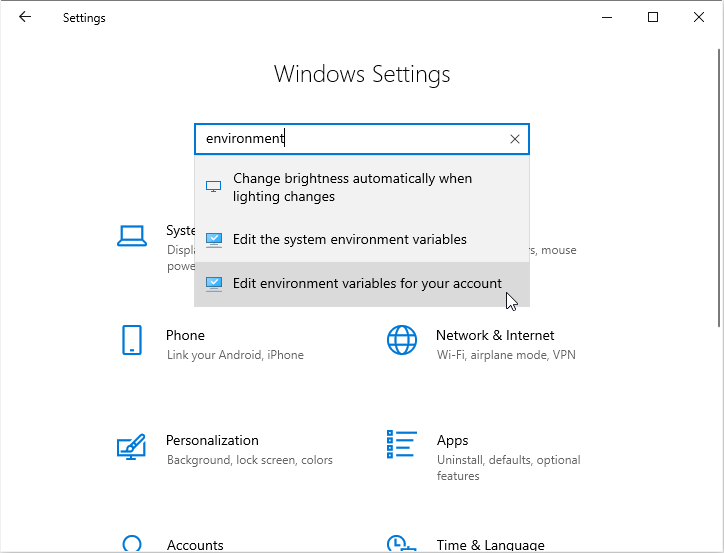Click the vertical scrollbar thumb
The width and height of the screenshot is (724, 553).
tap(719, 188)
